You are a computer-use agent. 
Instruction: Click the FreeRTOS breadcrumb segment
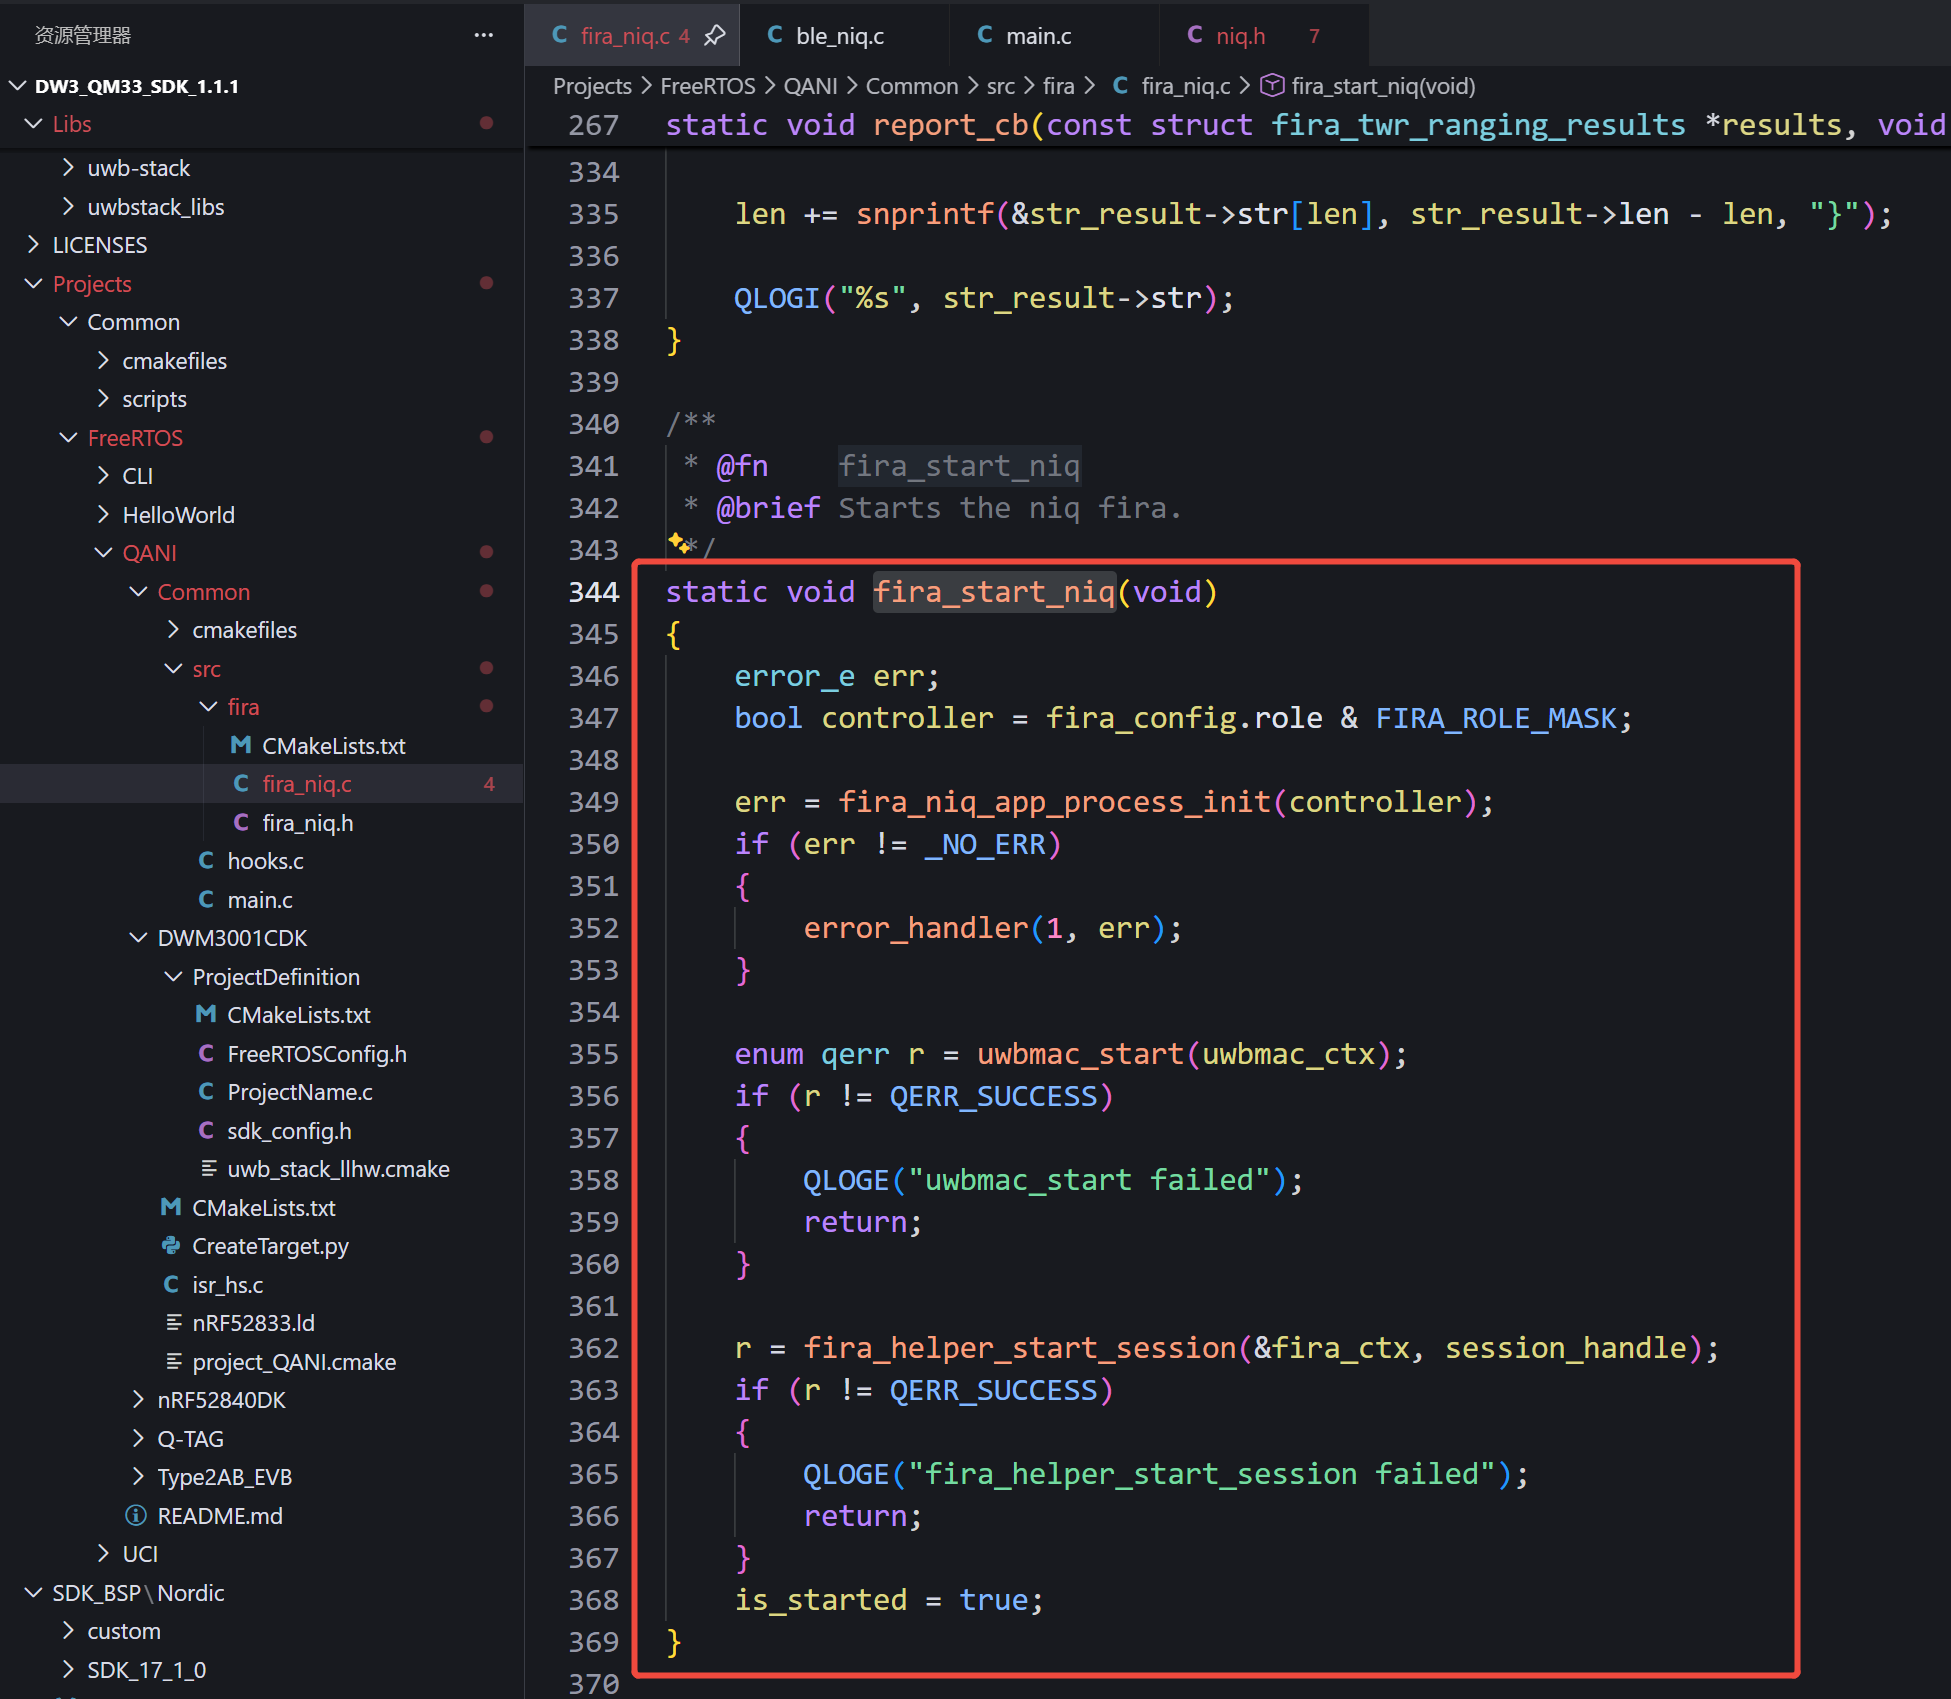[x=707, y=86]
